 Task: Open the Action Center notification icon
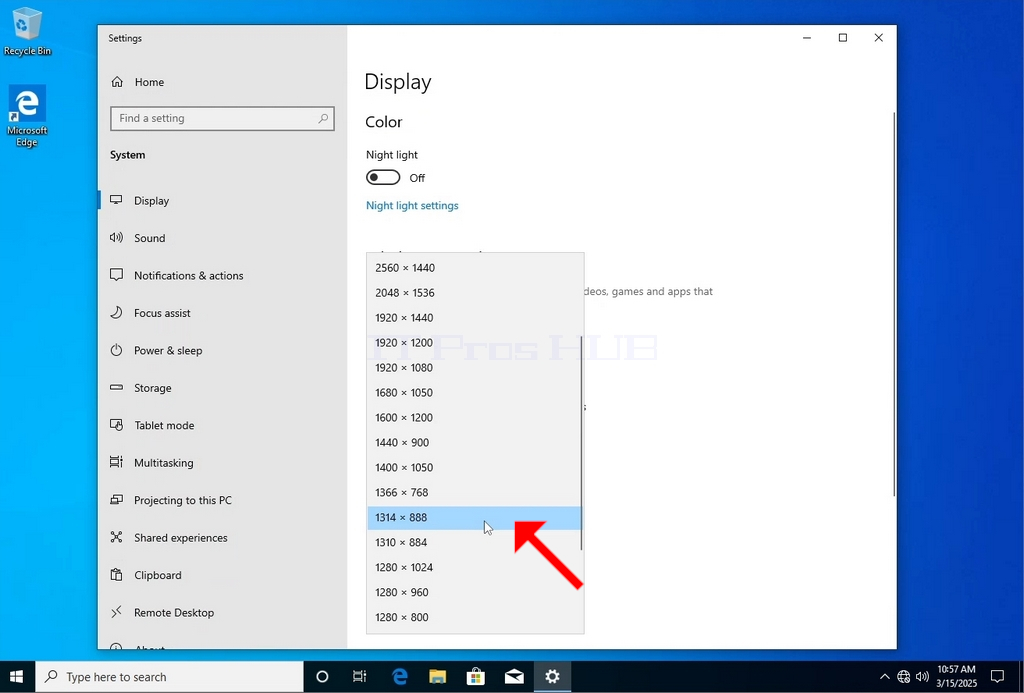997,677
